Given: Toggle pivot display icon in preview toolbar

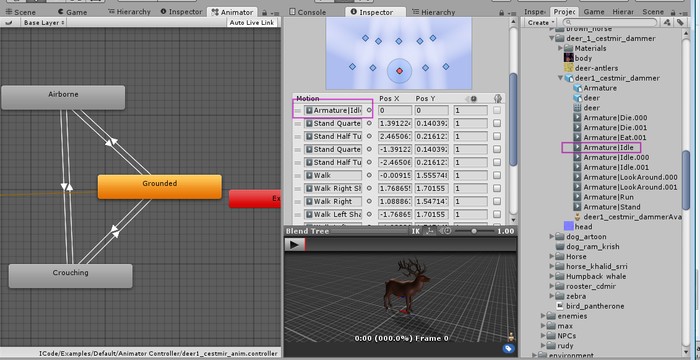Looking at the screenshot, I should click(431, 231).
